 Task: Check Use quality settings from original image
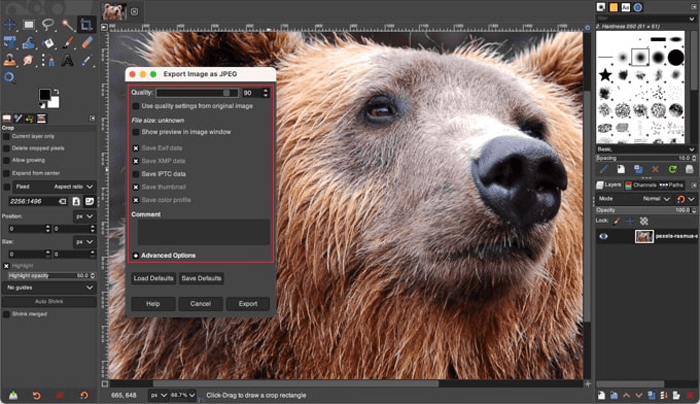[x=136, y=105]
